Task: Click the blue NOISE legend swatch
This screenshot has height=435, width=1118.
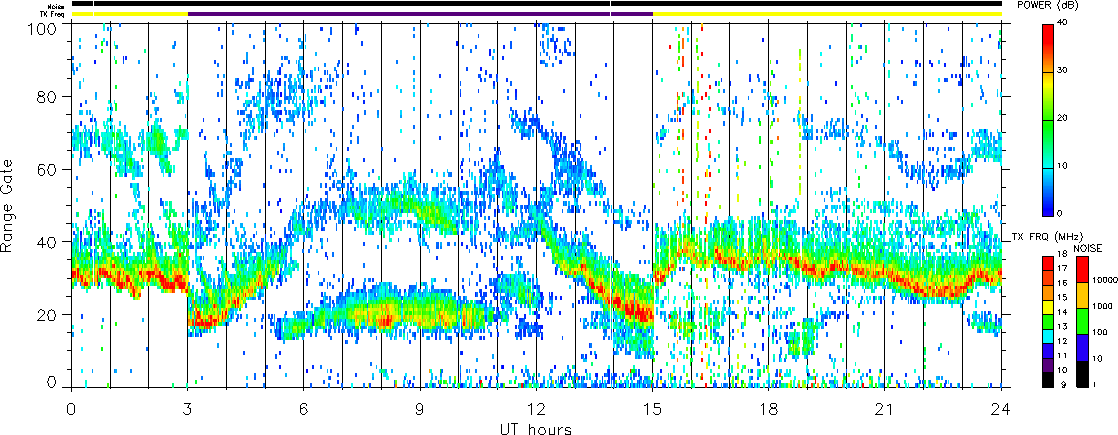Action: tap(1082, 347)
